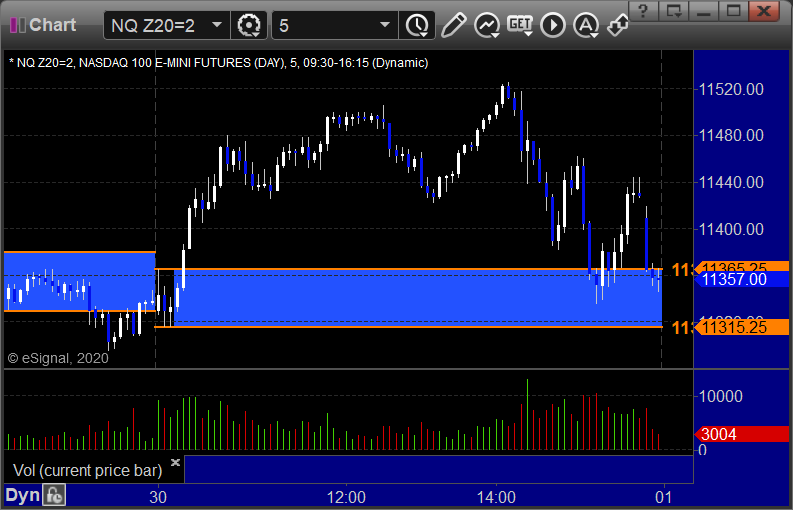Close the Vol current price bar study
This screenshot has height=510, width=793.
175,462
